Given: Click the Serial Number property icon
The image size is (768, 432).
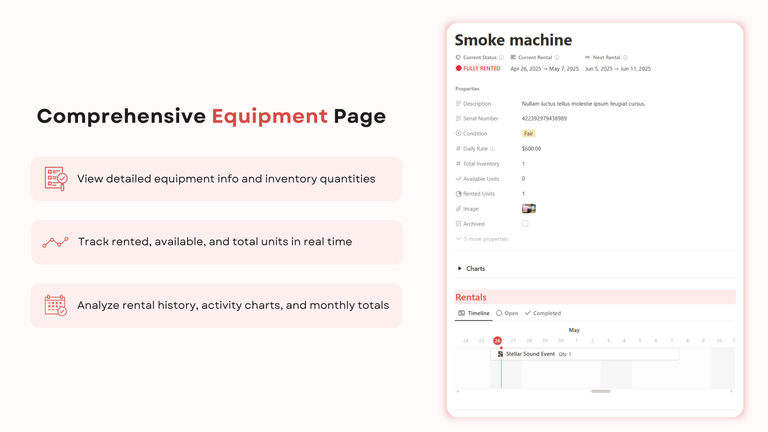Looking at the screenshot, I should tap(458, 119).
